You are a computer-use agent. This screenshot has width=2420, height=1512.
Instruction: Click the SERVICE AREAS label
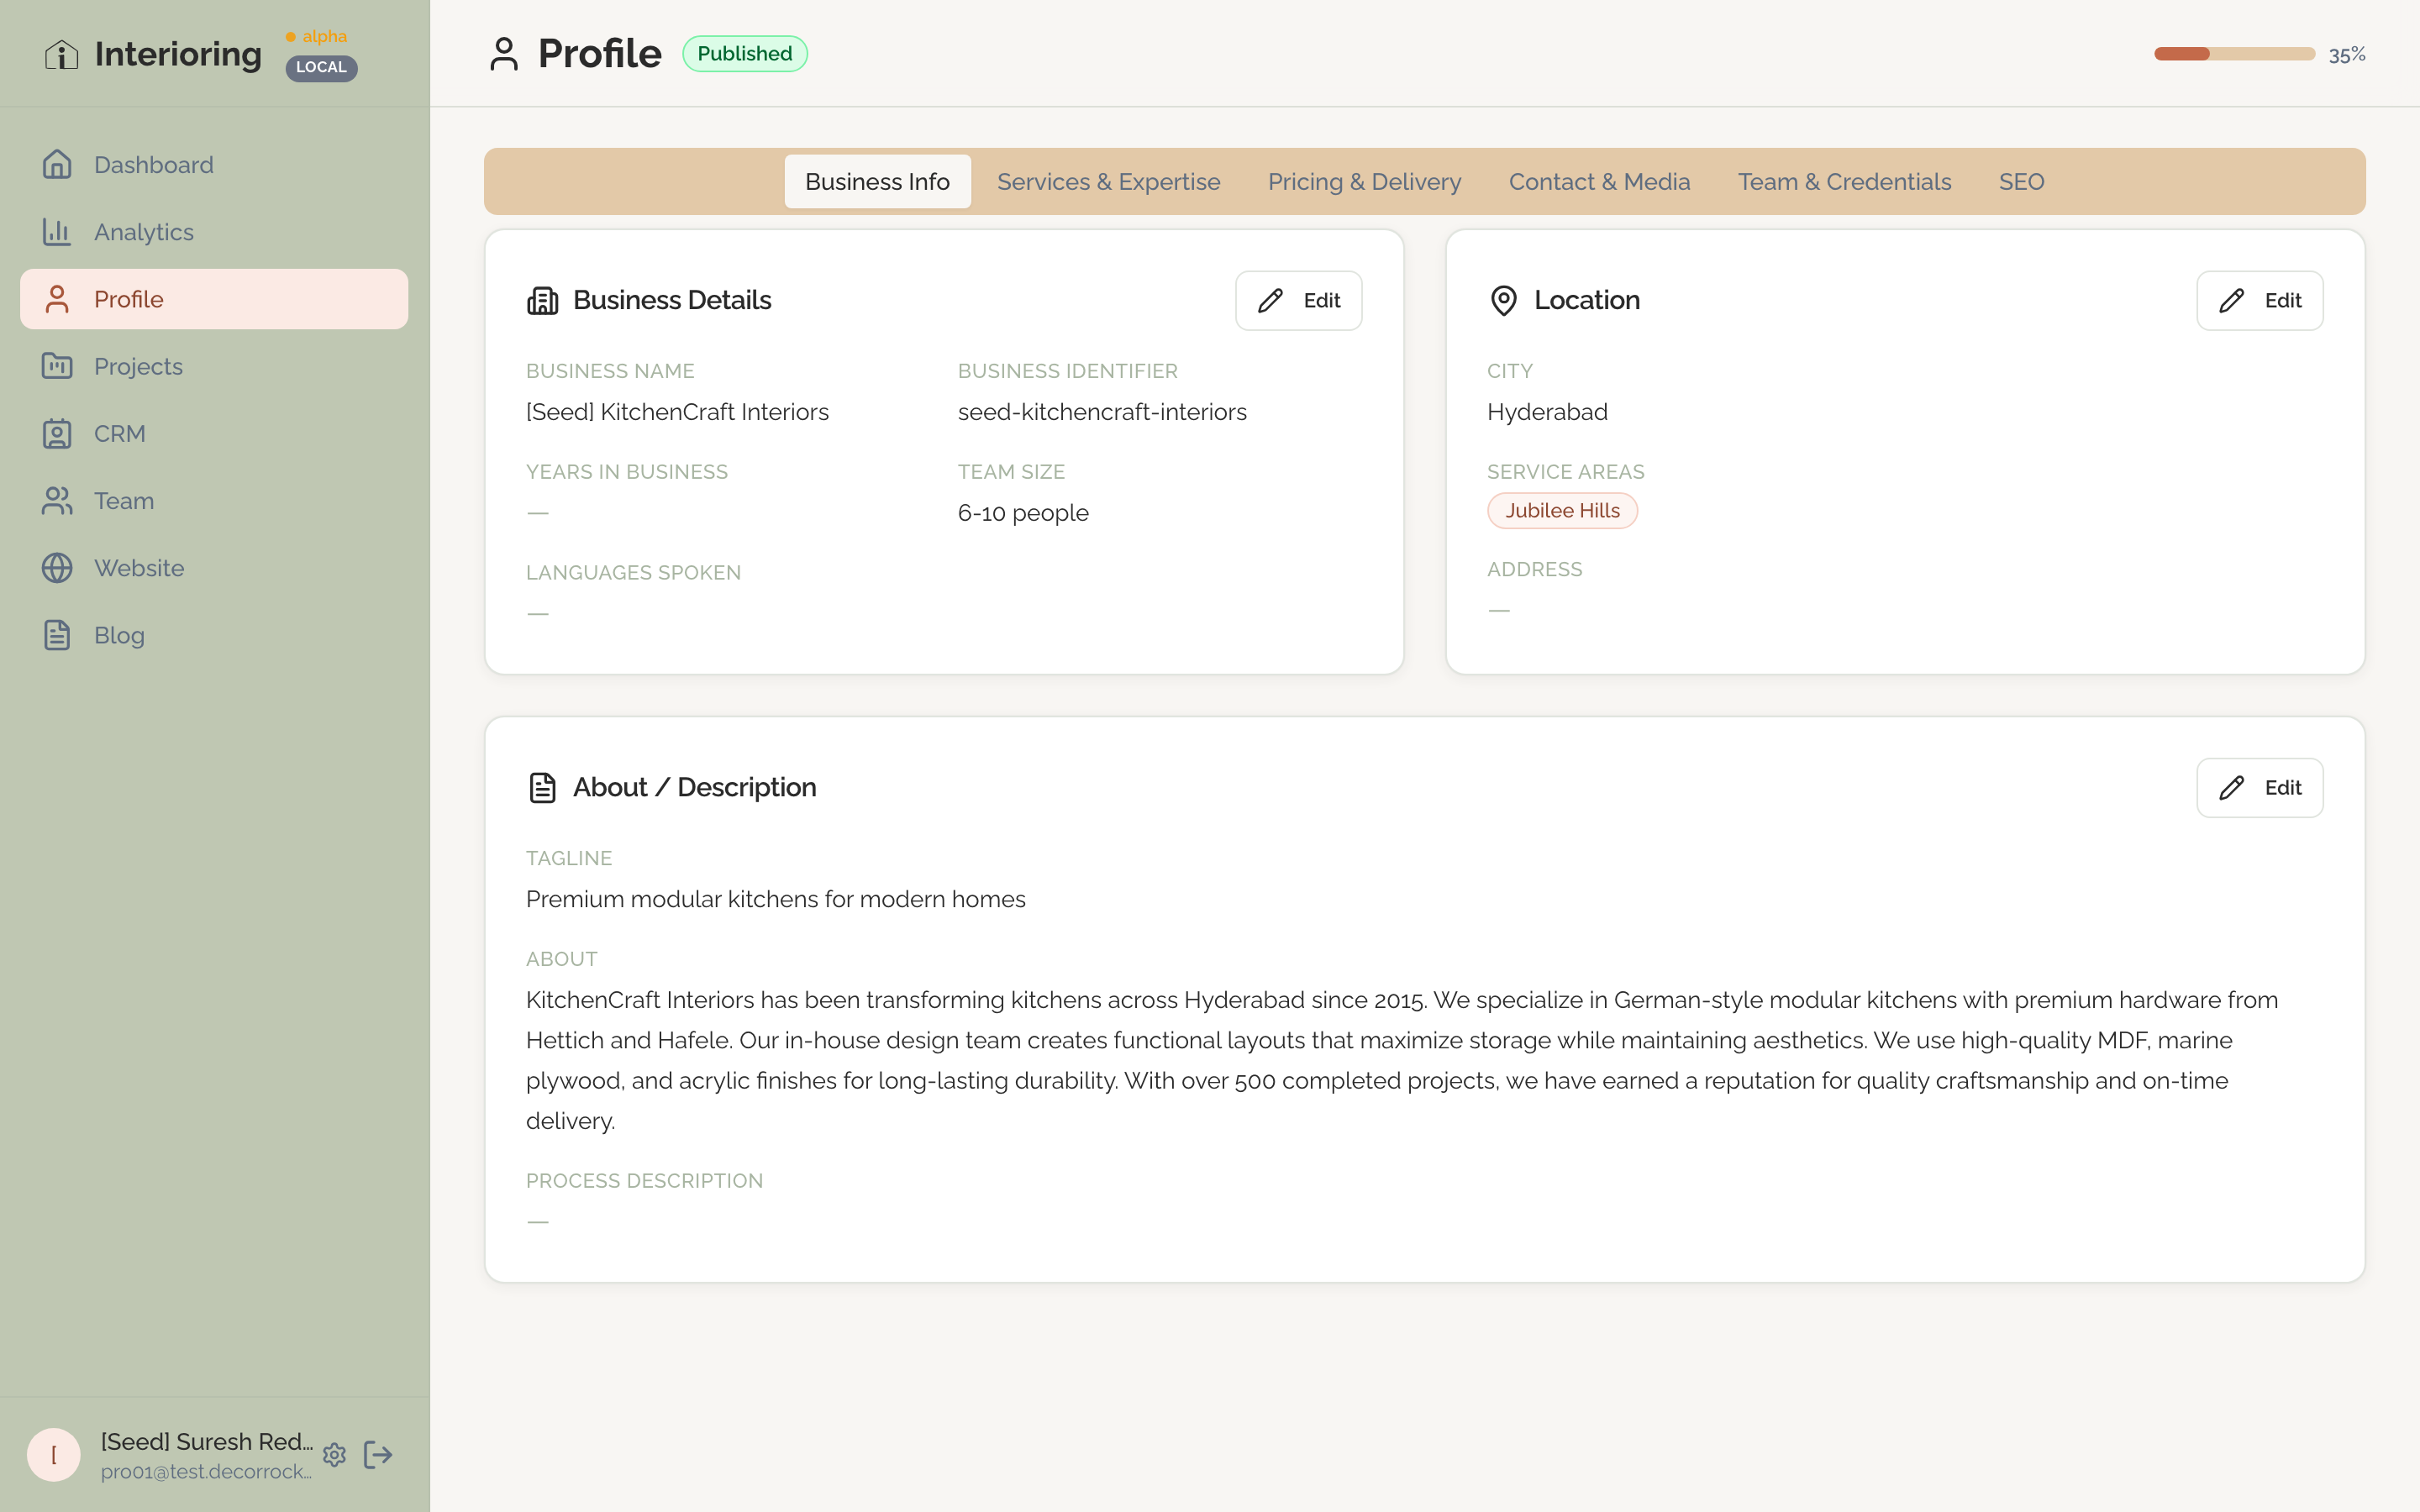tap(1565, 471)
